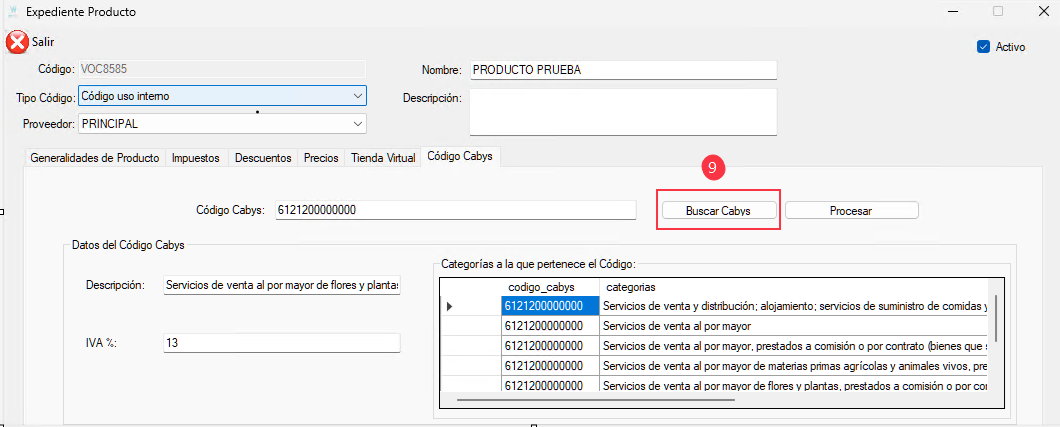Click the red Salir exit icon
Viewport: 1060px width, 427px height.
tap(17, 42)
